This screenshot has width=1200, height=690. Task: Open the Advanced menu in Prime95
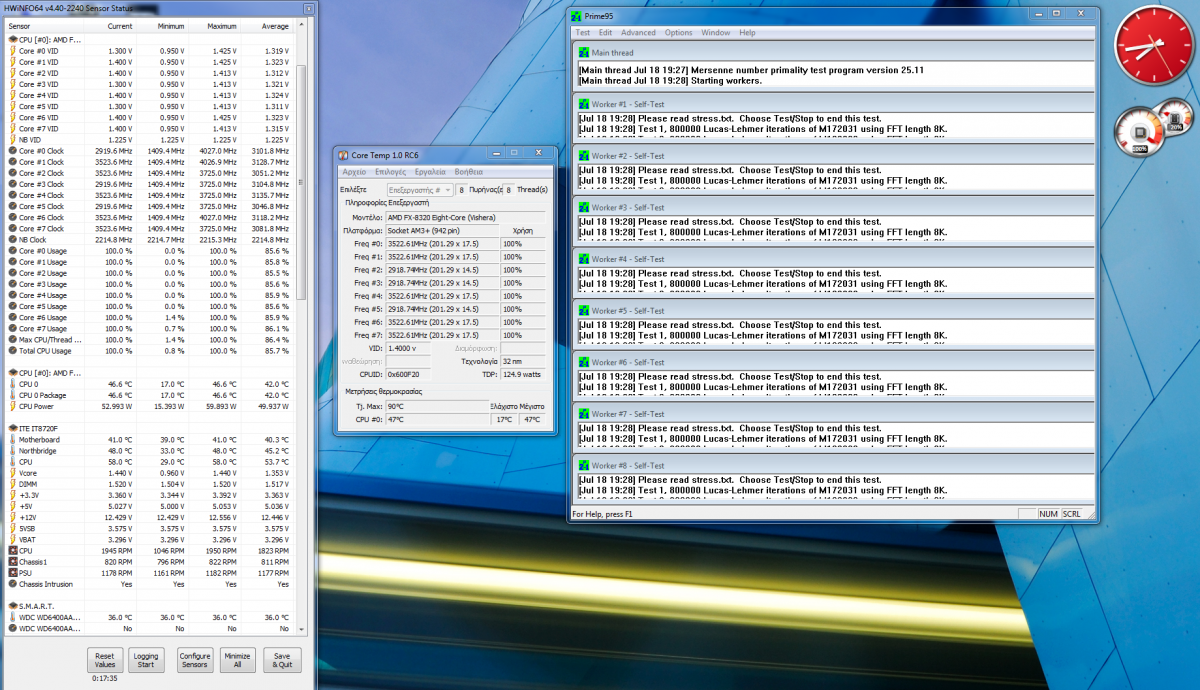click(x=639, y=33)
